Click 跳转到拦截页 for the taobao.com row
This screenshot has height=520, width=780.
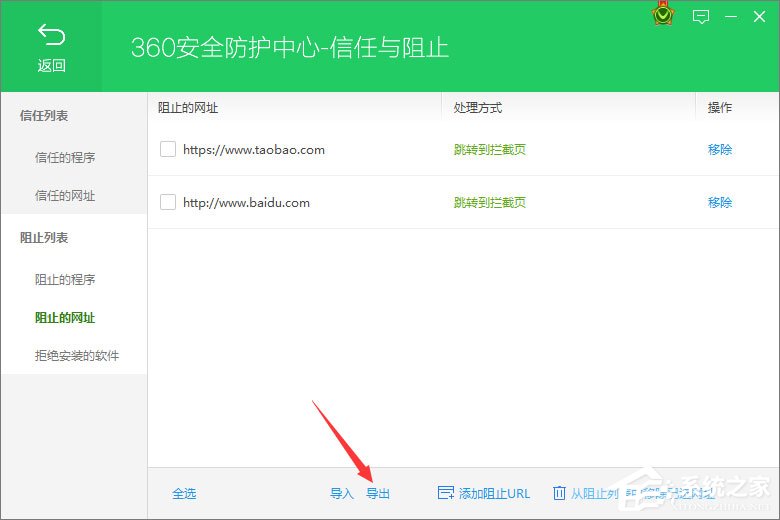coord(490,149)
